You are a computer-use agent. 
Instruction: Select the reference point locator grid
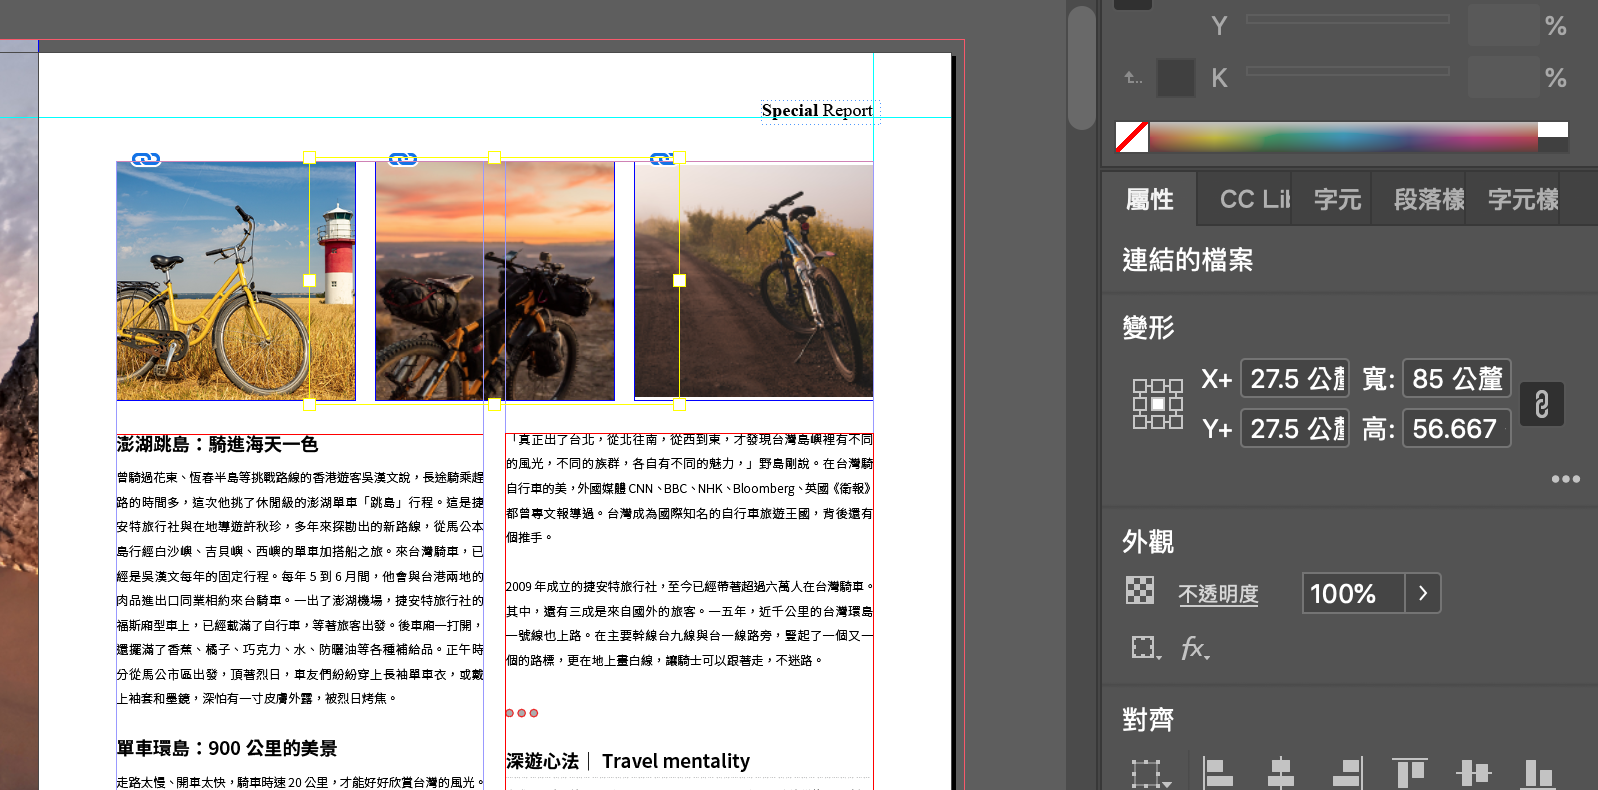[1157, 404]
